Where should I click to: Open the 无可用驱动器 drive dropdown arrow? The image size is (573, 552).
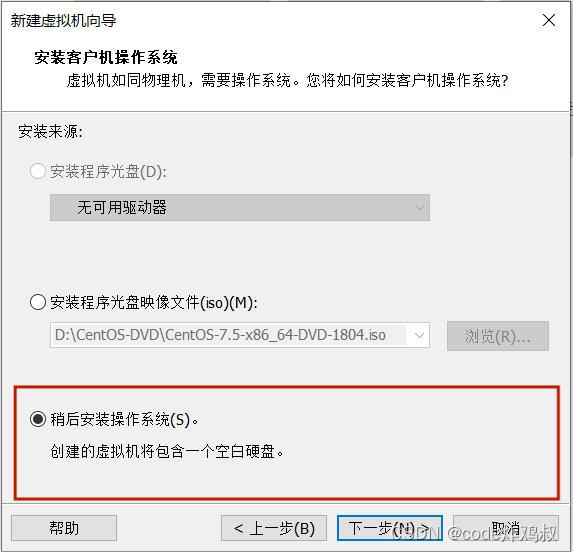click(419, 208)
